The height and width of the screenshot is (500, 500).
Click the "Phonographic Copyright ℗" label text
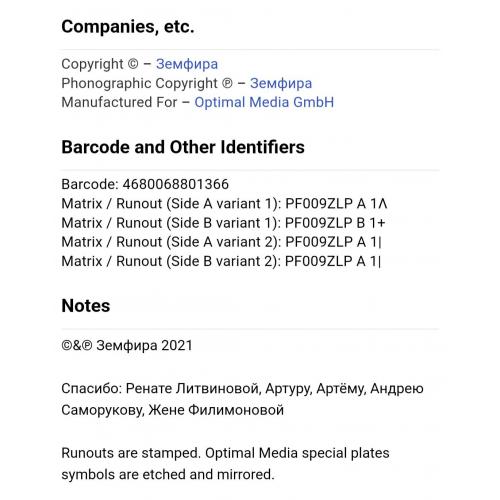click(147, 83)
